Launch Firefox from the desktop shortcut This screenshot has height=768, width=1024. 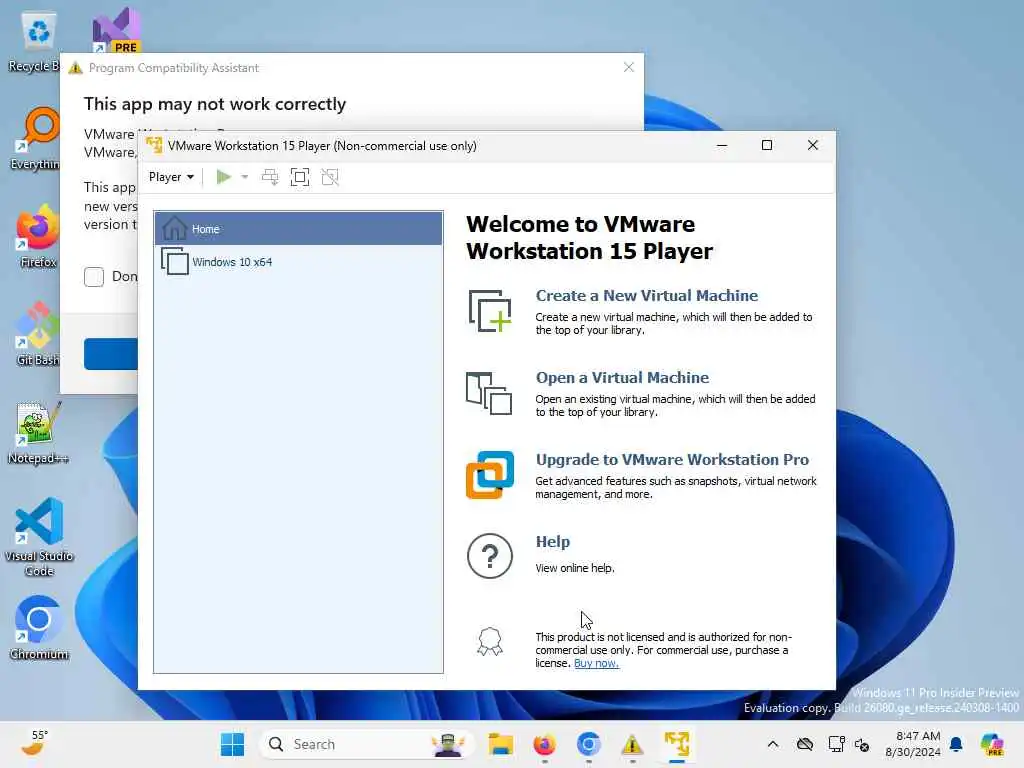click(x=38, y=236)
